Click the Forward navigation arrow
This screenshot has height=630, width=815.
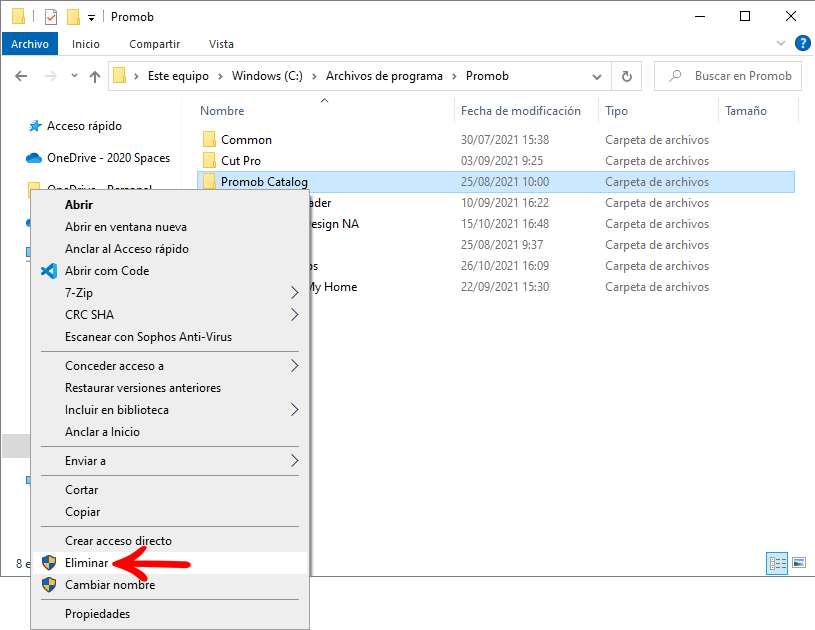point(50,76)
